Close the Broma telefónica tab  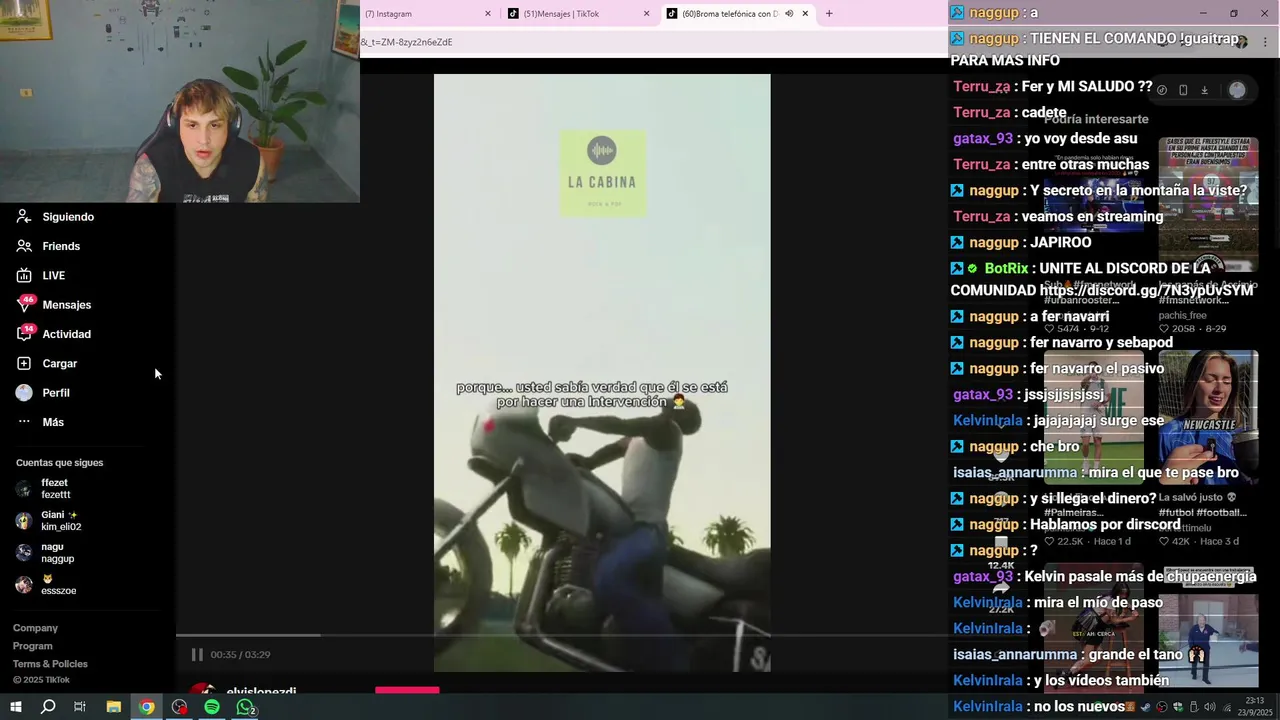point(805,14)
